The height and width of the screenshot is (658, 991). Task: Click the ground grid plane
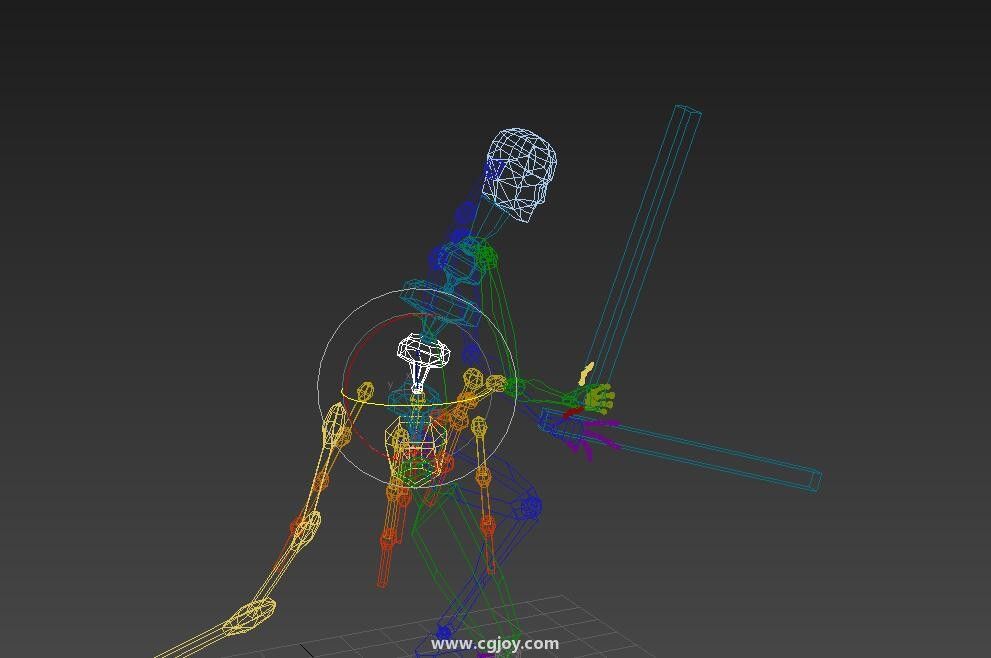(x=560, y=617)
